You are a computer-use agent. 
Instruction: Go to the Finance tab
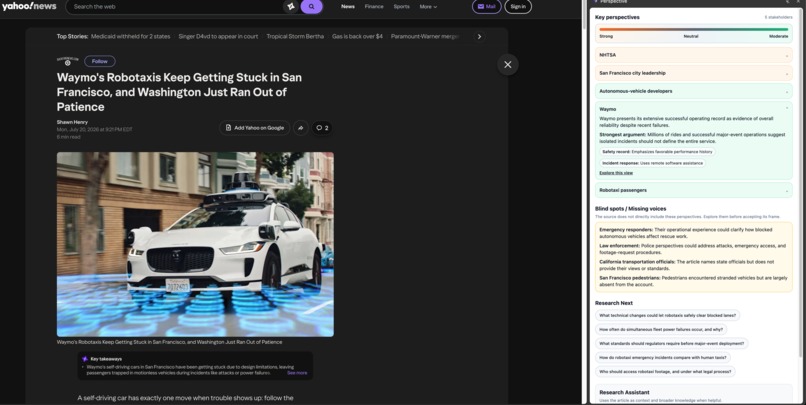(374, 7)
